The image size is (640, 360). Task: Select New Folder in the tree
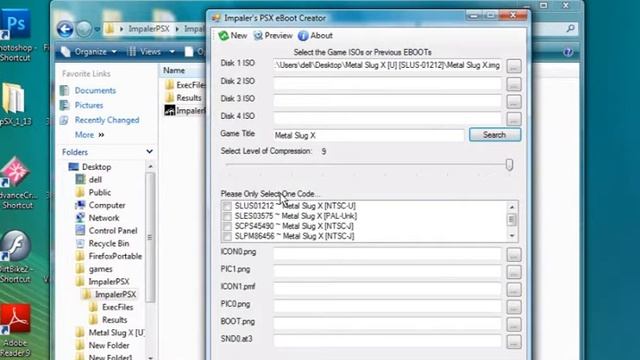pyautogui.click(x=109, y=345)
